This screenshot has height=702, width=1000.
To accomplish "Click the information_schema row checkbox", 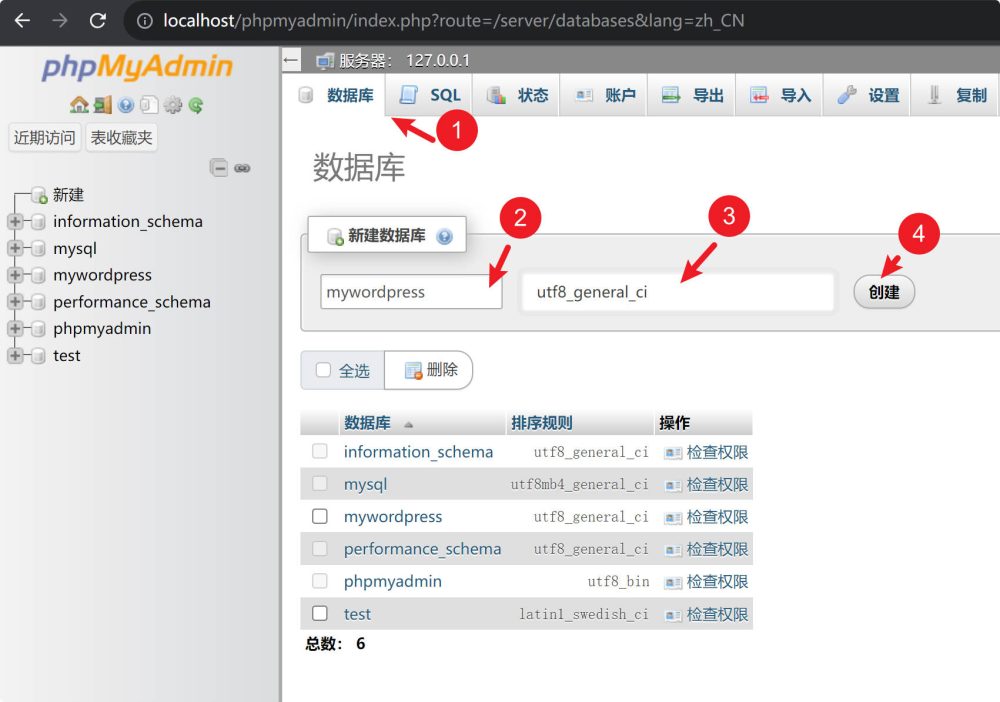I will coord(320,451).
